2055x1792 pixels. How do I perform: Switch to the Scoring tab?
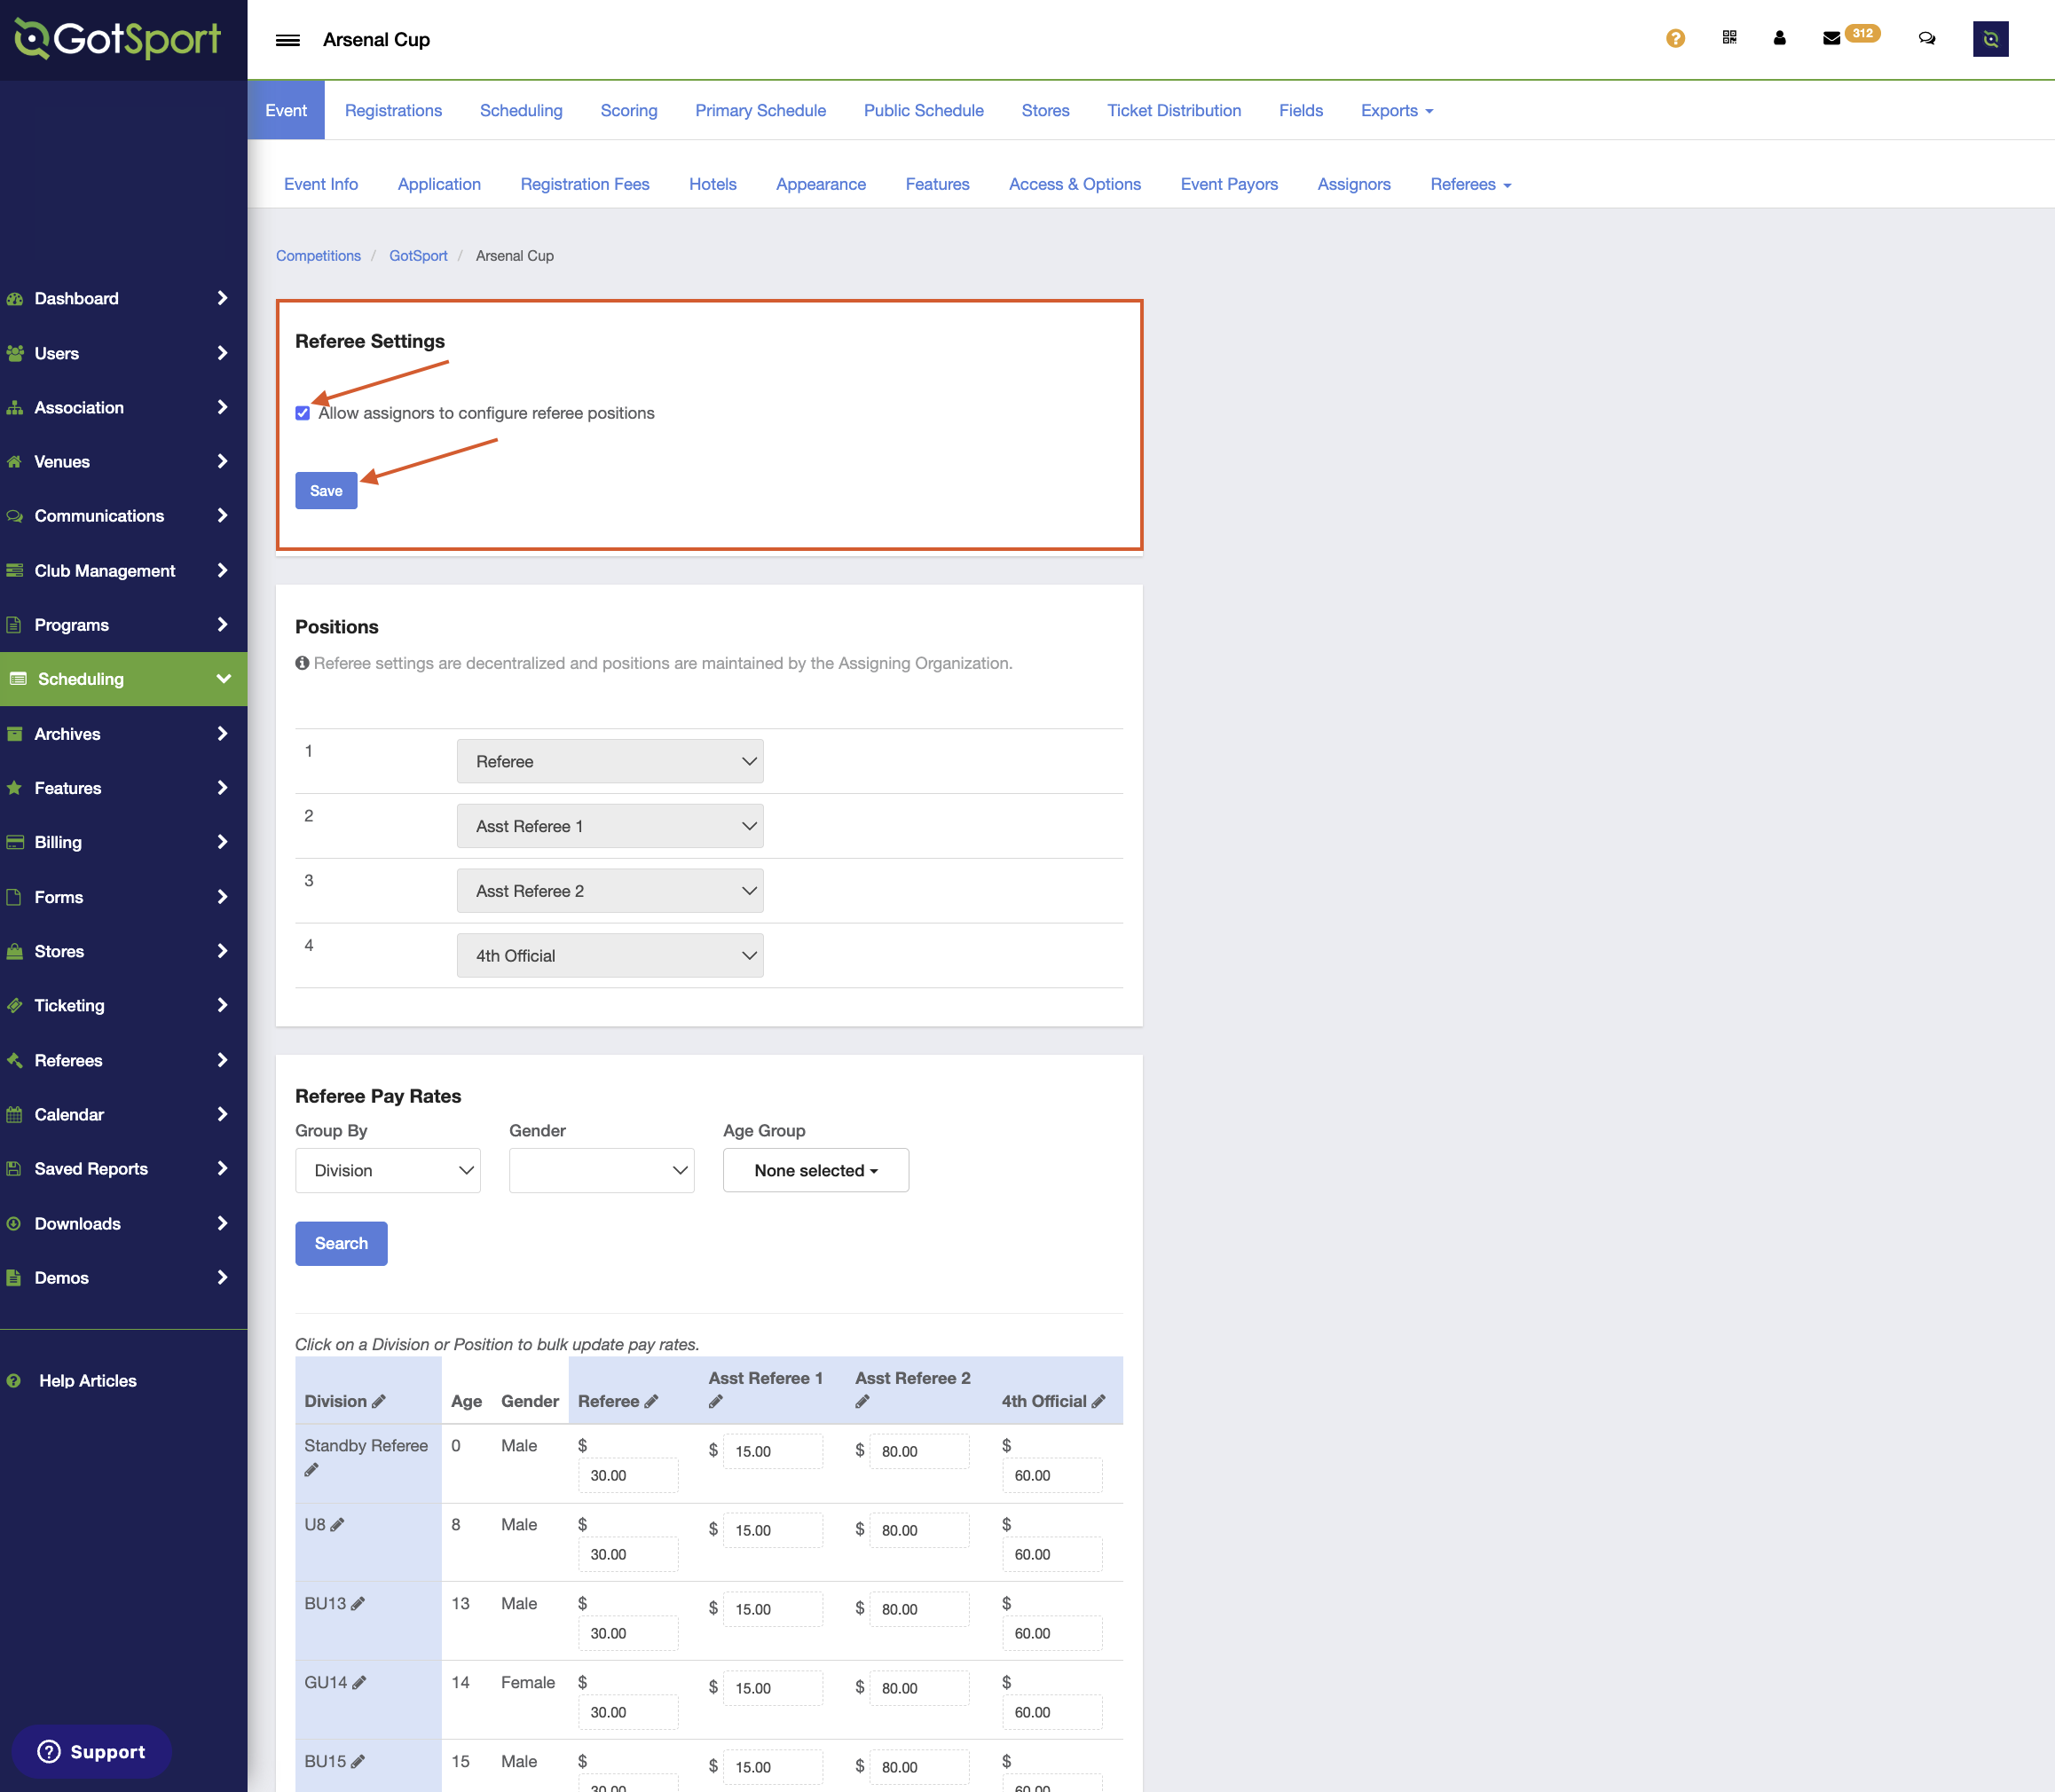[629, 111]
